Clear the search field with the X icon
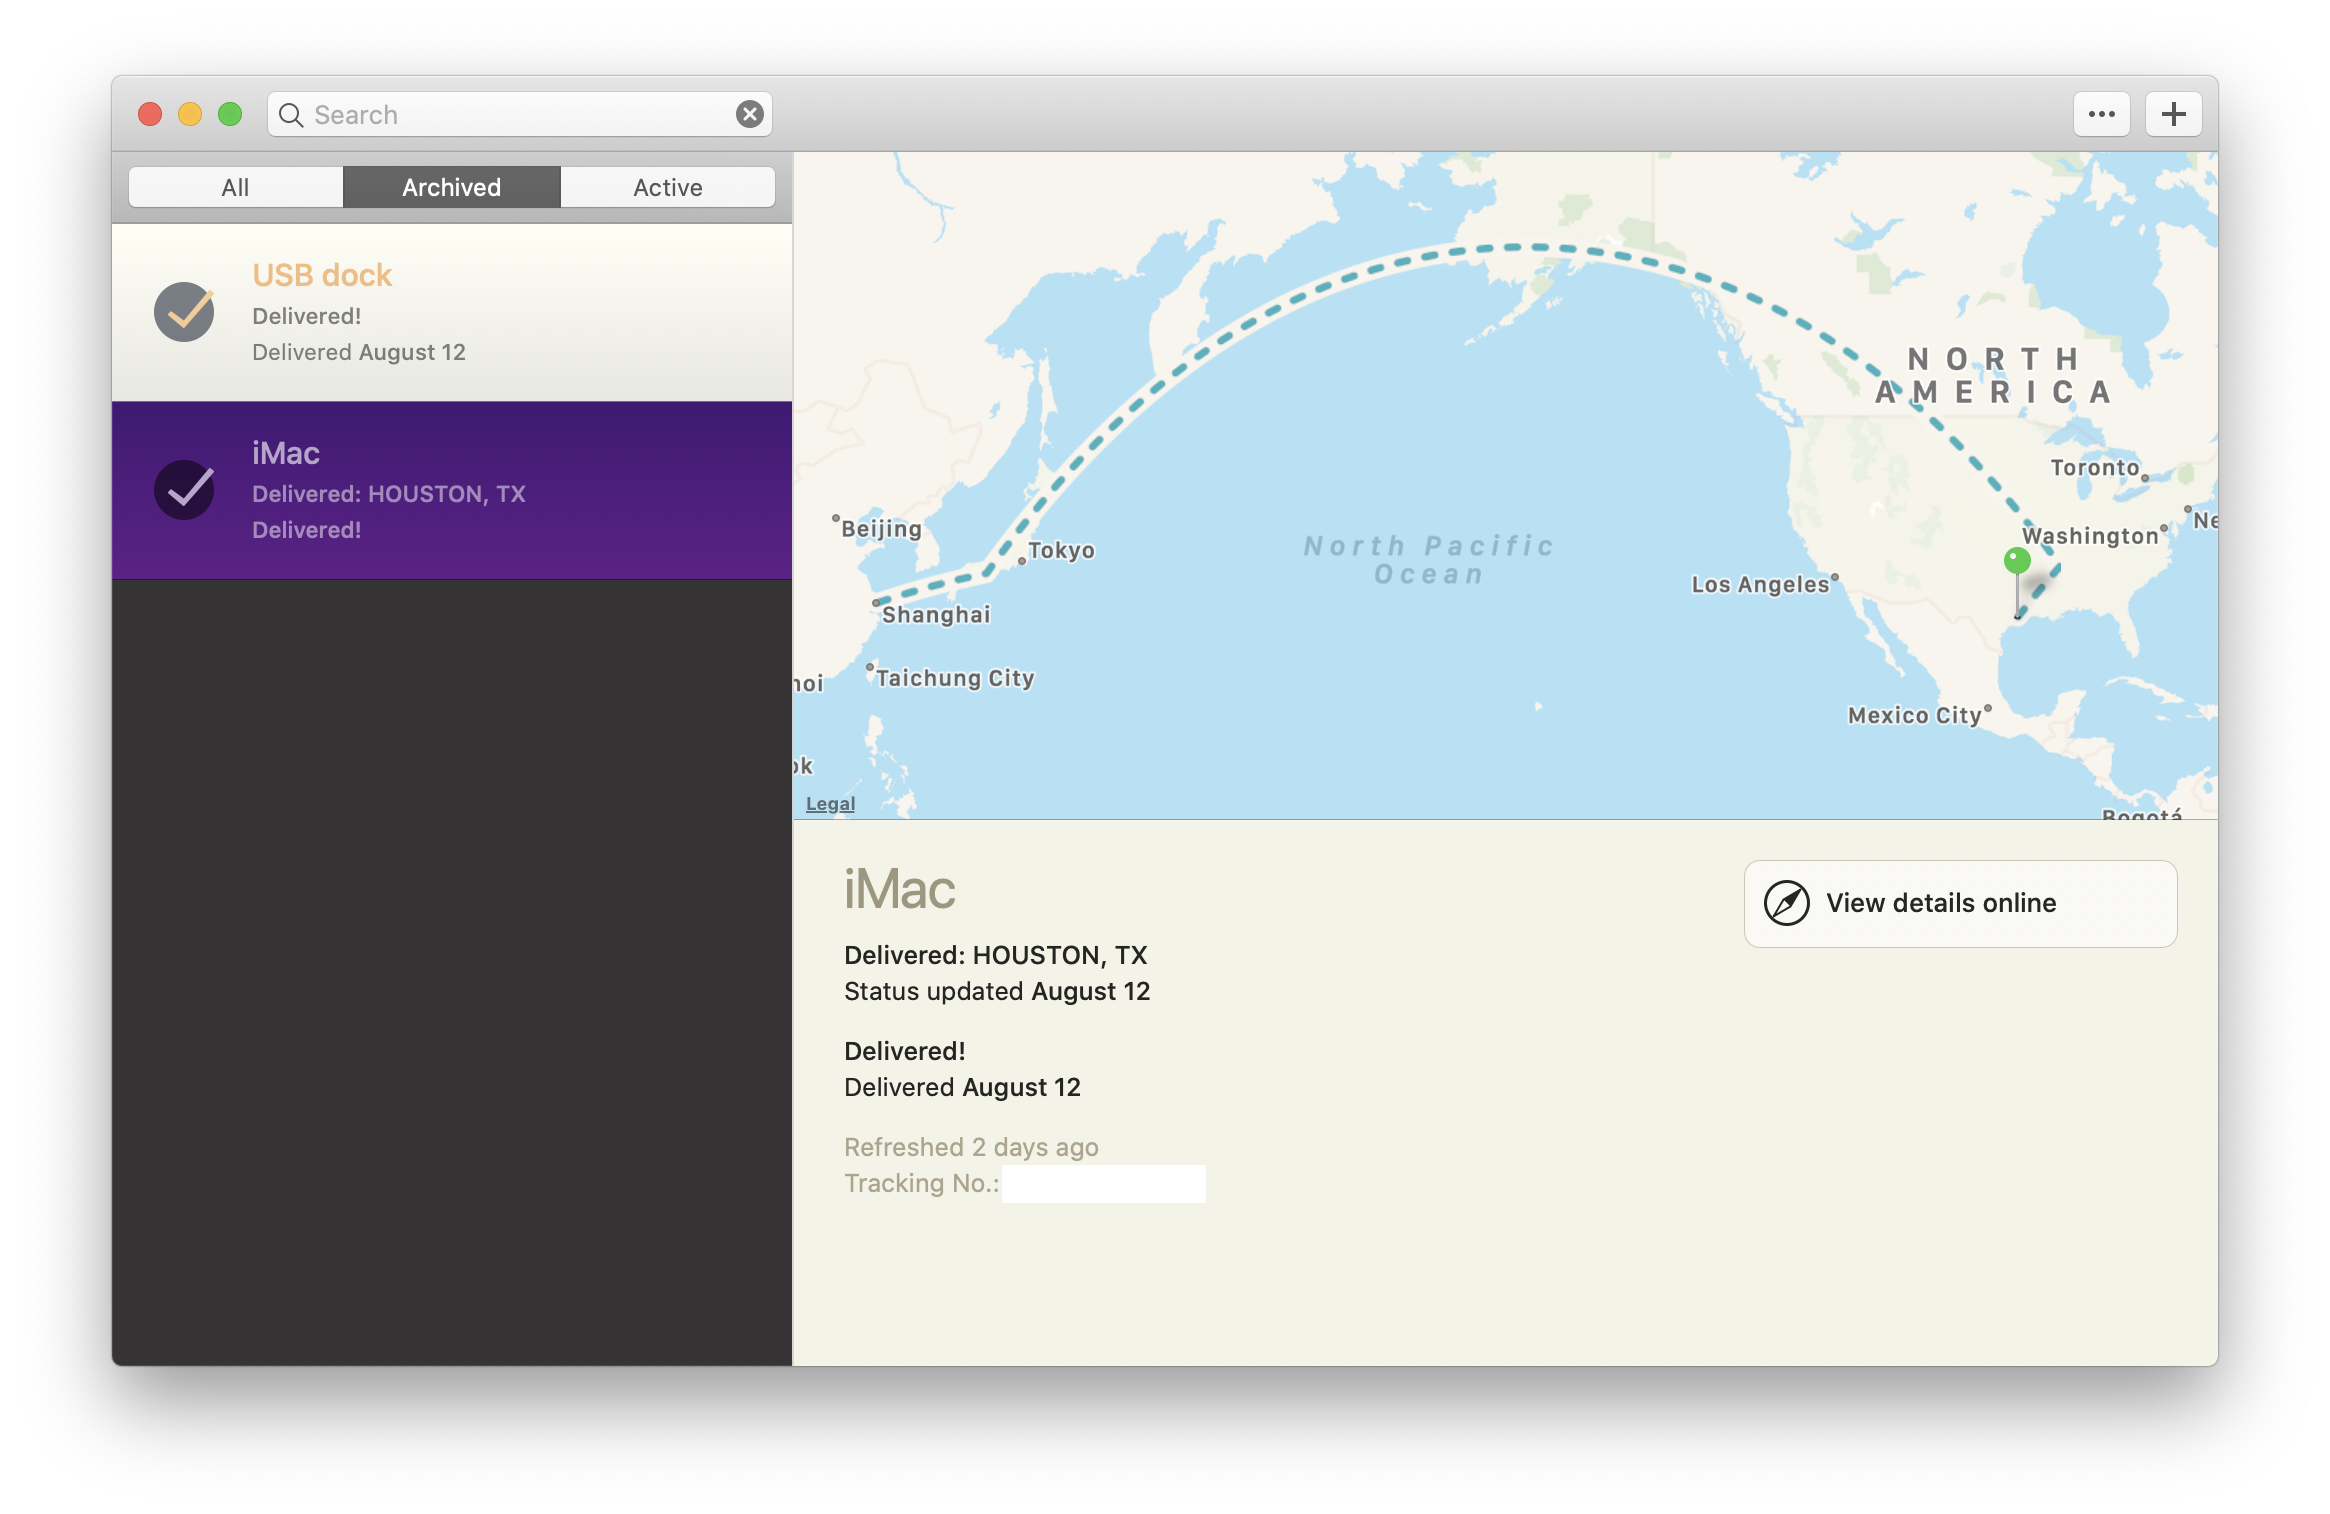 [x=749, y=114]
